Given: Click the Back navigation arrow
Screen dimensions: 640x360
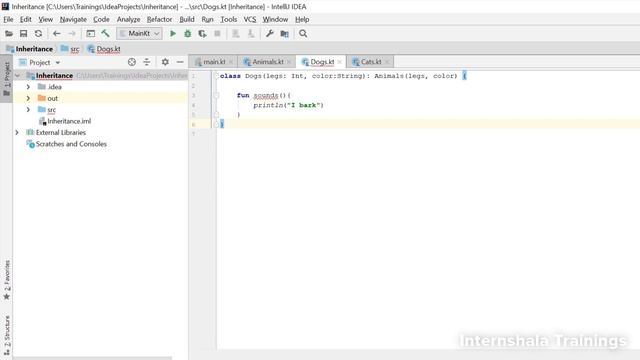Looking at the screenshot, I should (57, 33).
